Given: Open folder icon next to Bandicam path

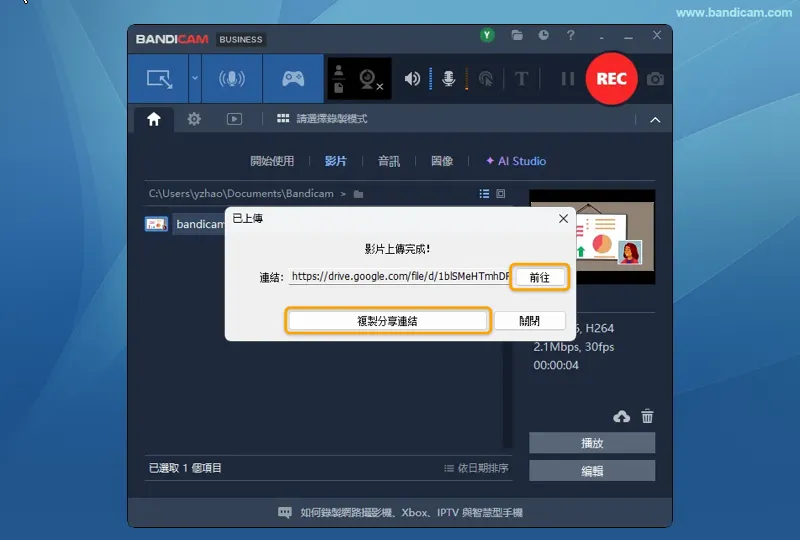Looking at the screenshot, I should click(358, 194).
